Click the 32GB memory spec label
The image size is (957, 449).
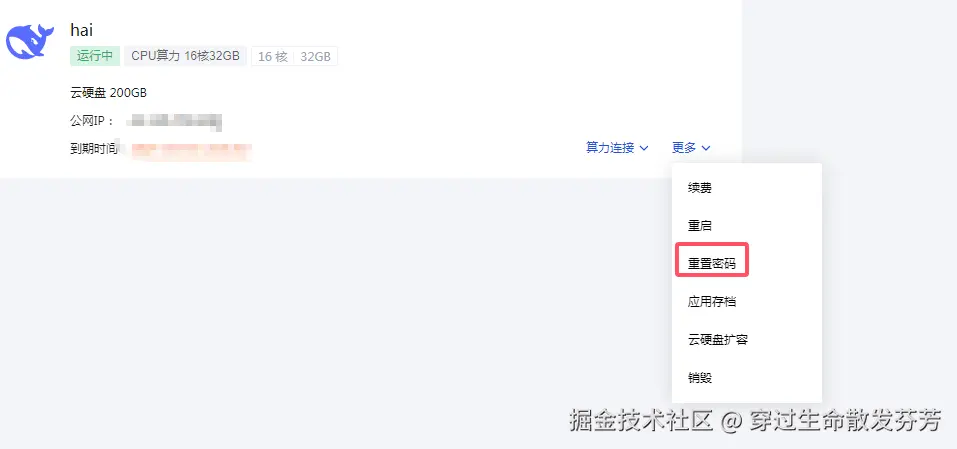(x=316, y=57)
